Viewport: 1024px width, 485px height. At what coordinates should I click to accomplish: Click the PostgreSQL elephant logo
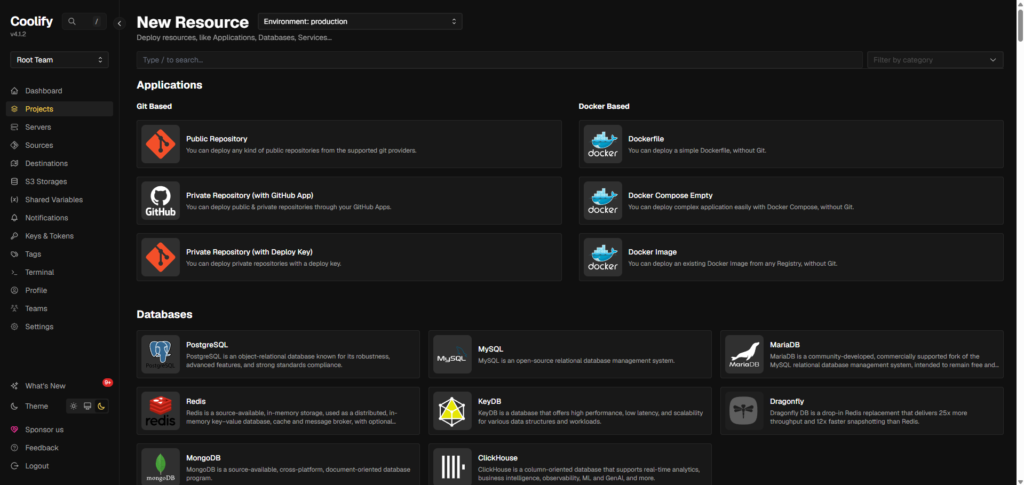point(160,354)
